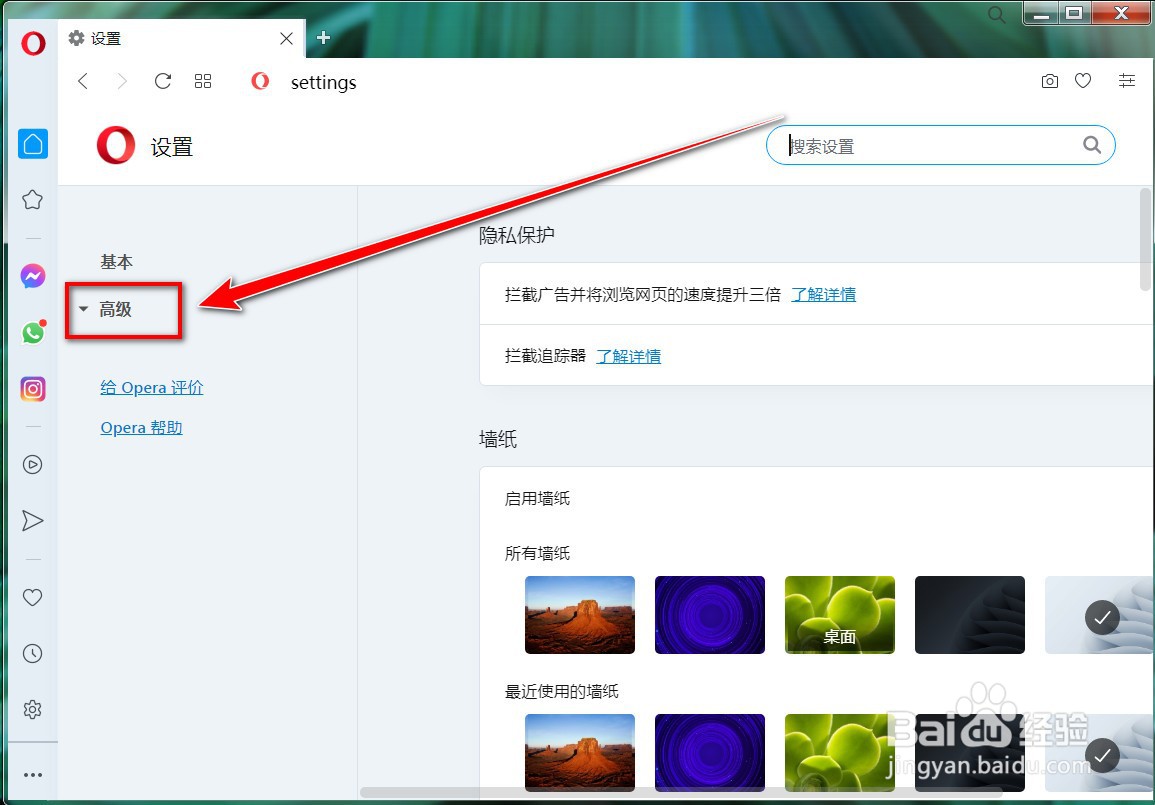Click the Opera logo beside settings address

pyautogui.click(x=260, y=81)
